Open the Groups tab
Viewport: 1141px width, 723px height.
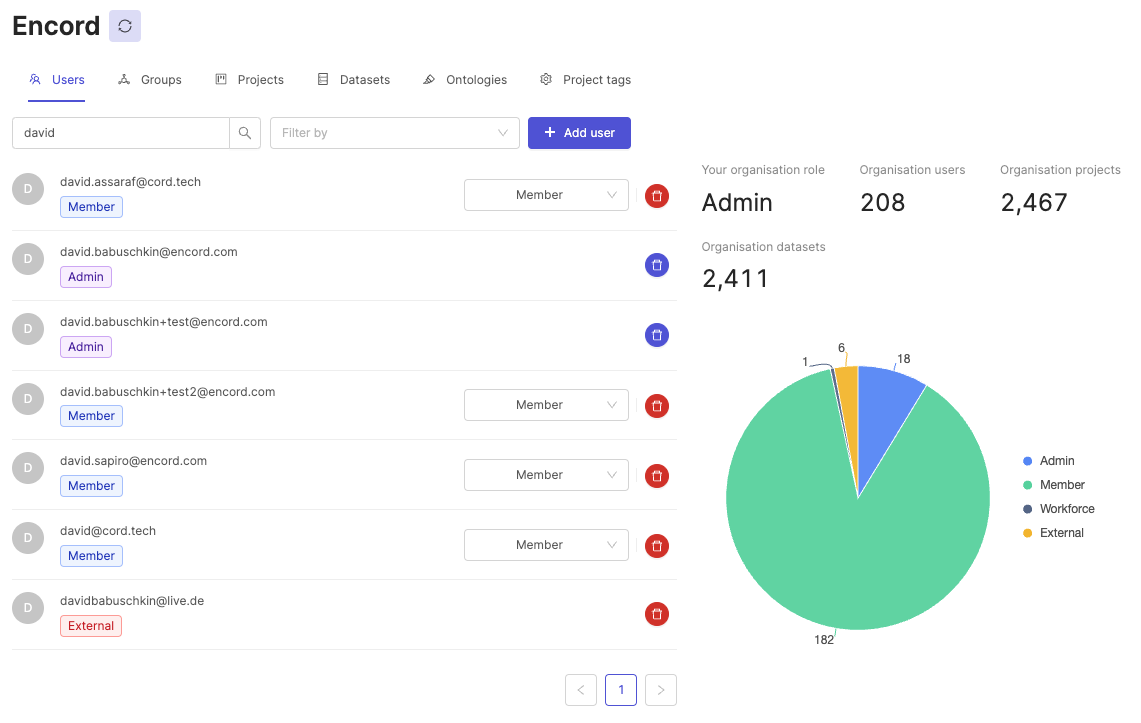(x=150, y=80)
